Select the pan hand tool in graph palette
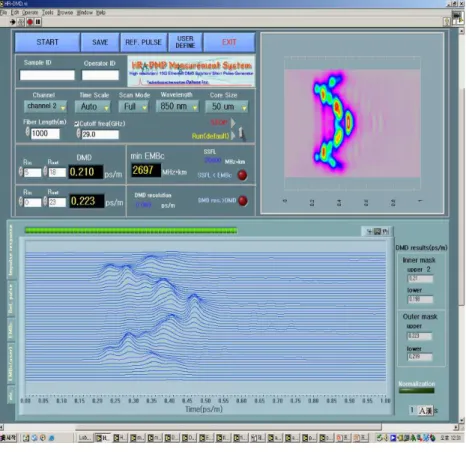Image resolution: width=466 pixels, height=452 pixels. [385, 231]
